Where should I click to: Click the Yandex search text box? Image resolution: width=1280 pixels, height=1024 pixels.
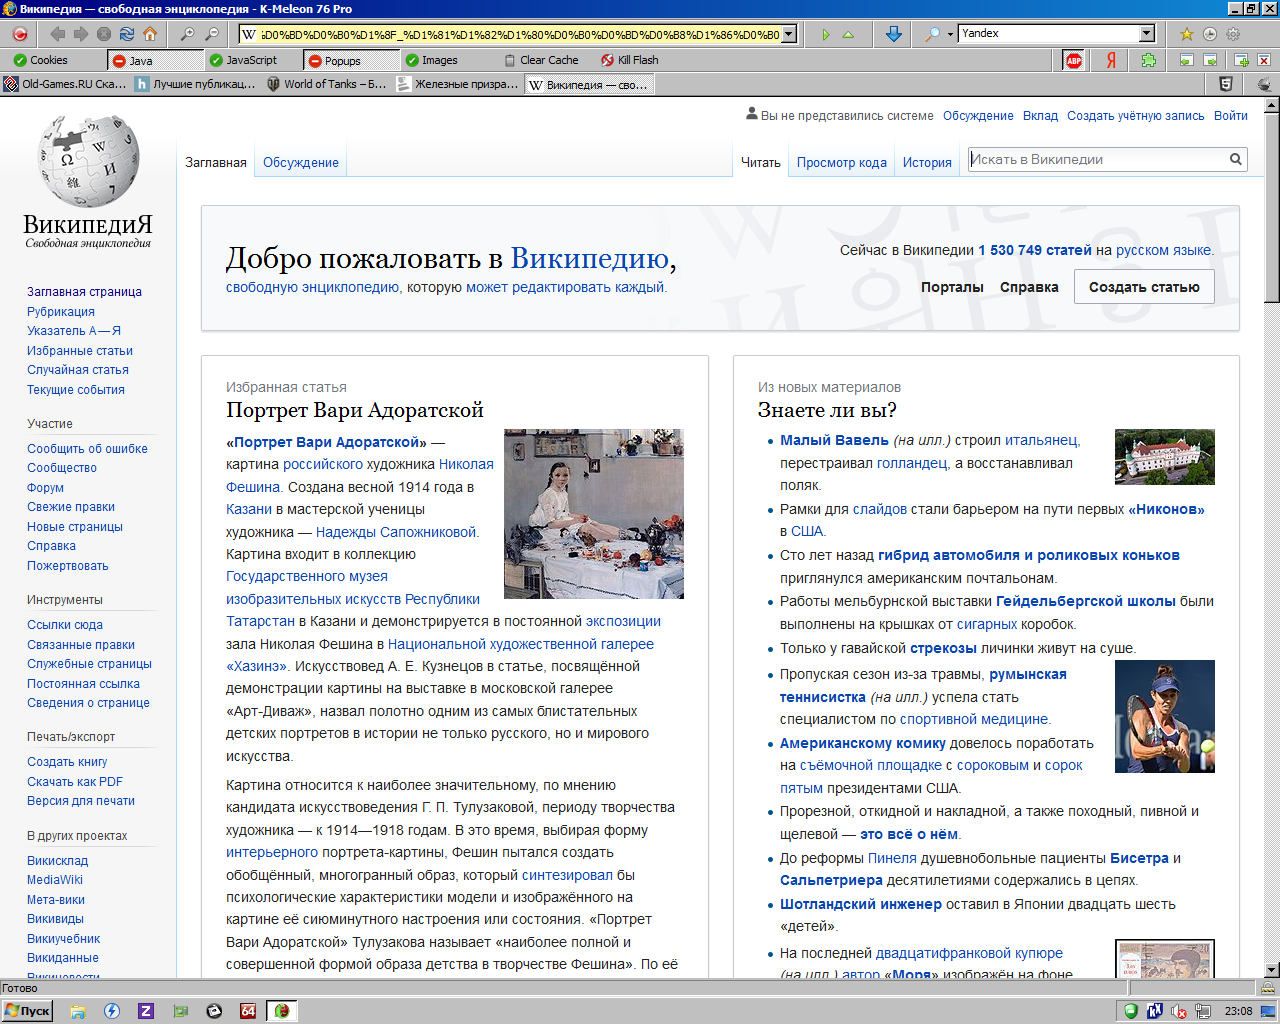pos(1048,34)
